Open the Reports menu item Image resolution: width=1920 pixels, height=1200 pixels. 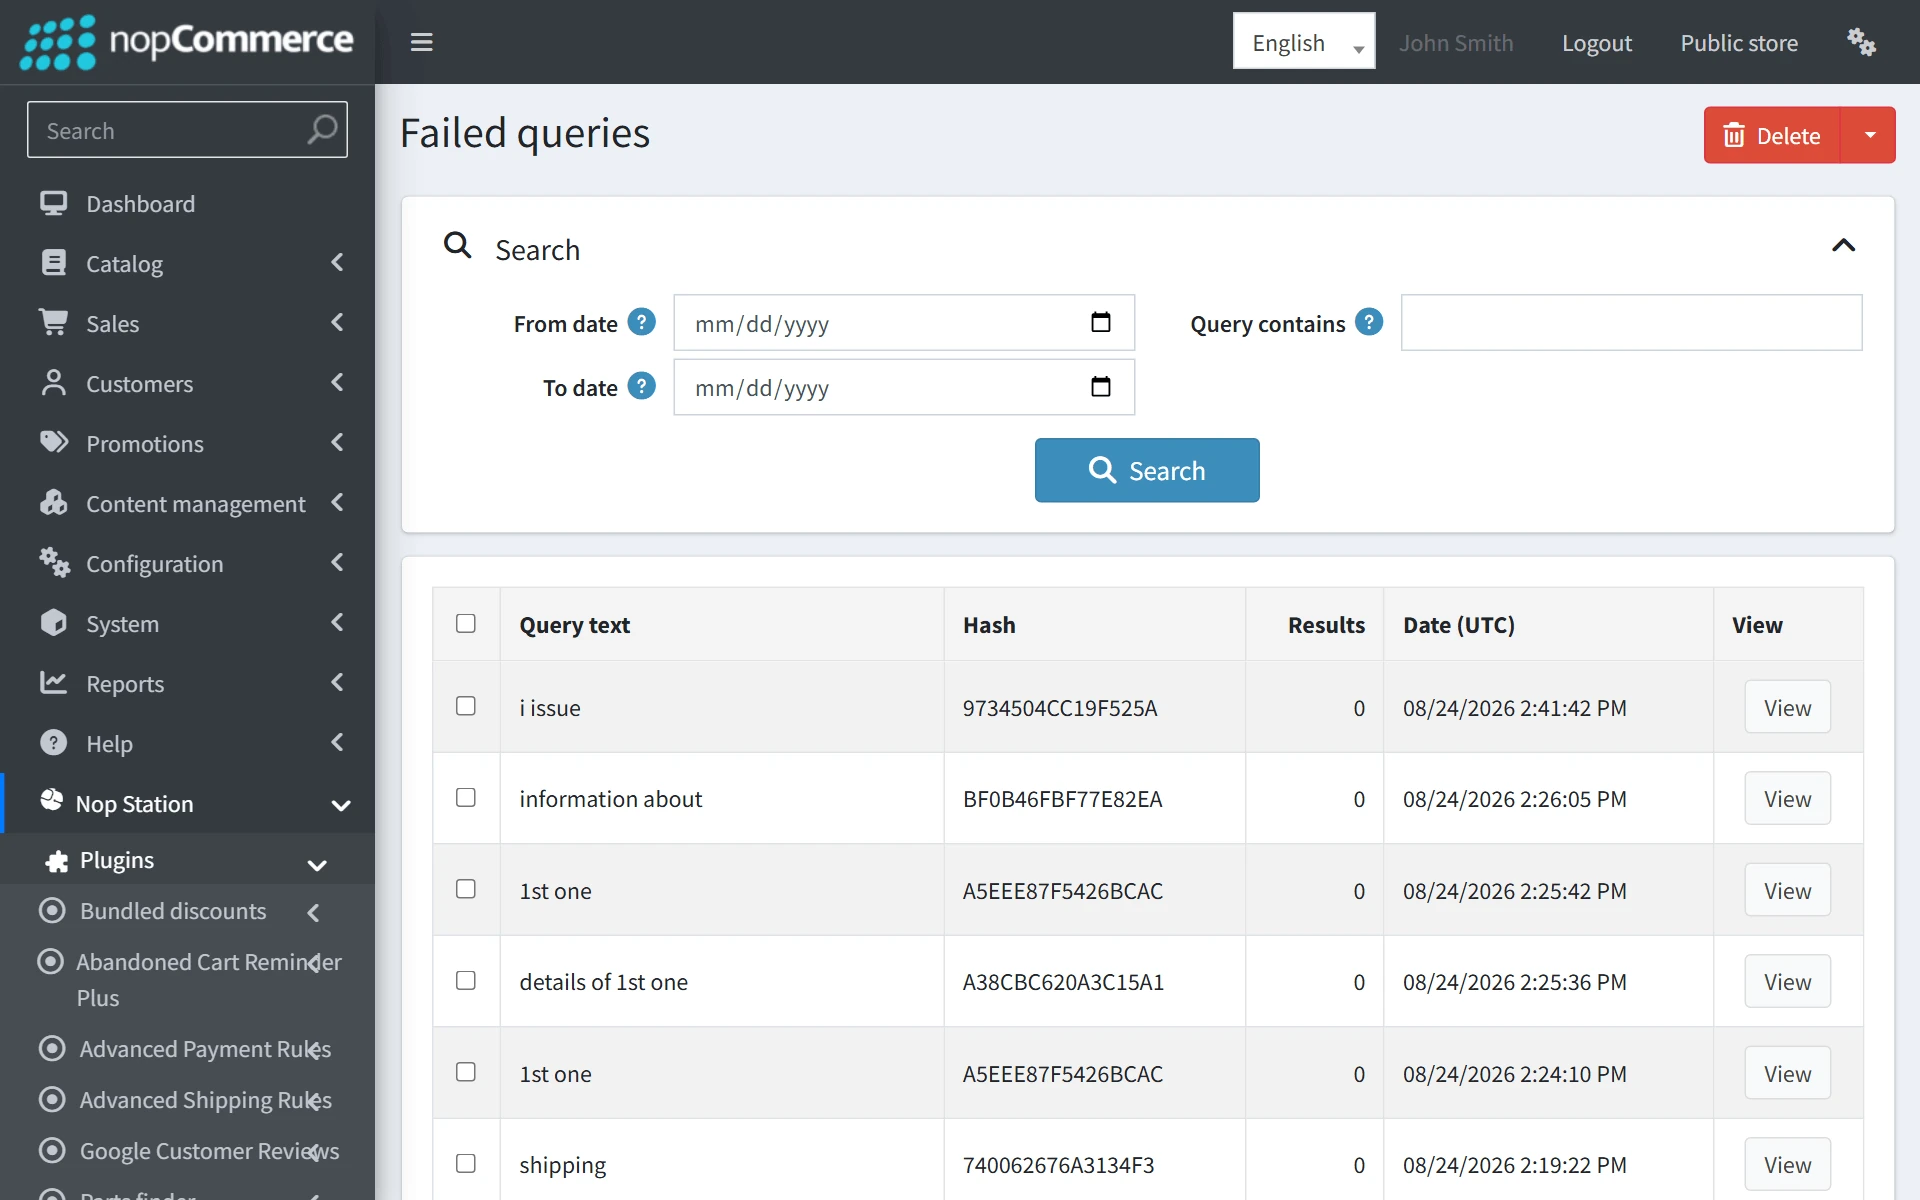point(187,683)
